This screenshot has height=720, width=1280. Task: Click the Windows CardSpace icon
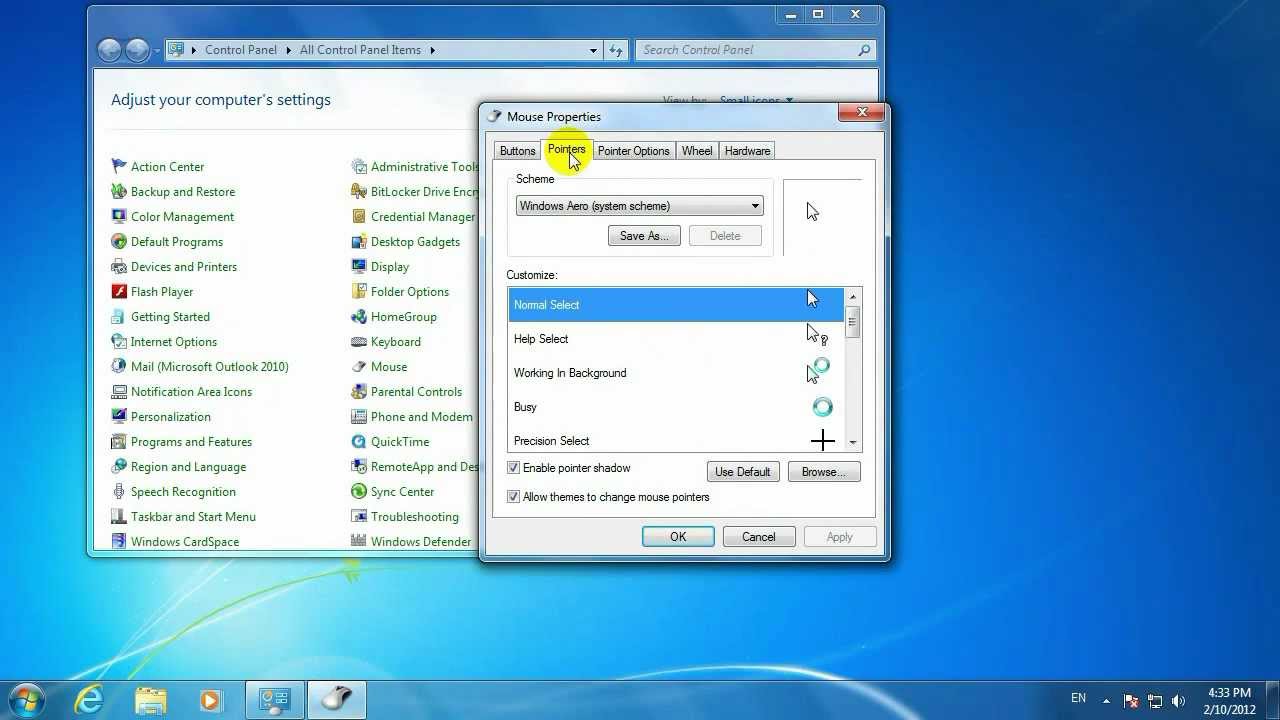pyautogui.click(x=119, y=542)
